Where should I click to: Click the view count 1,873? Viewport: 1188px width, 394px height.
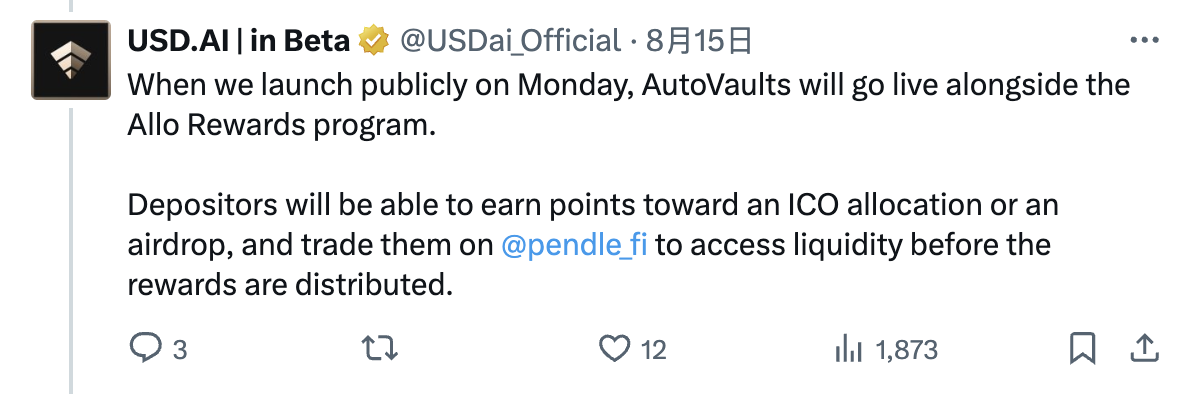pos(906,350)
